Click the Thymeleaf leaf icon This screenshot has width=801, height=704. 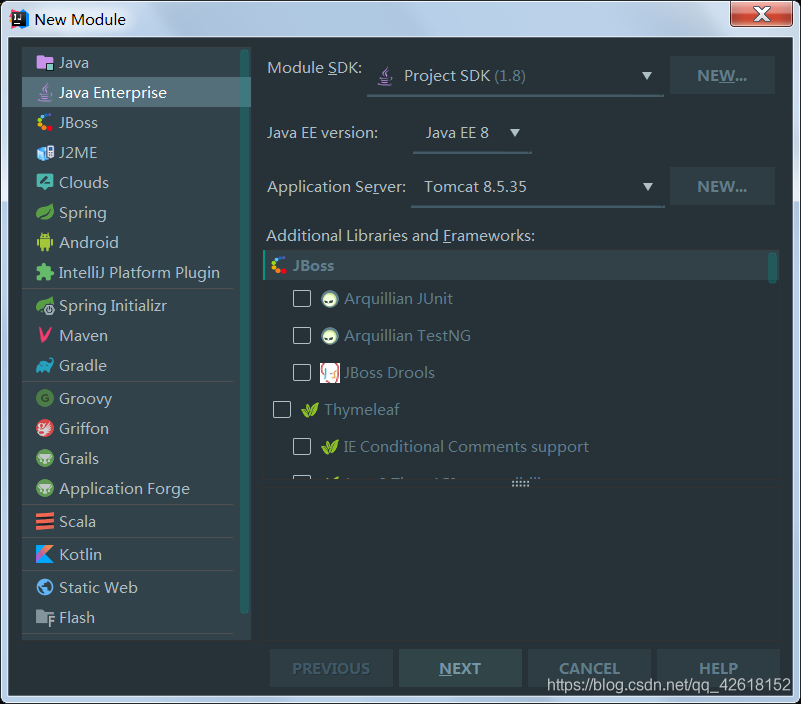(310, 410)
